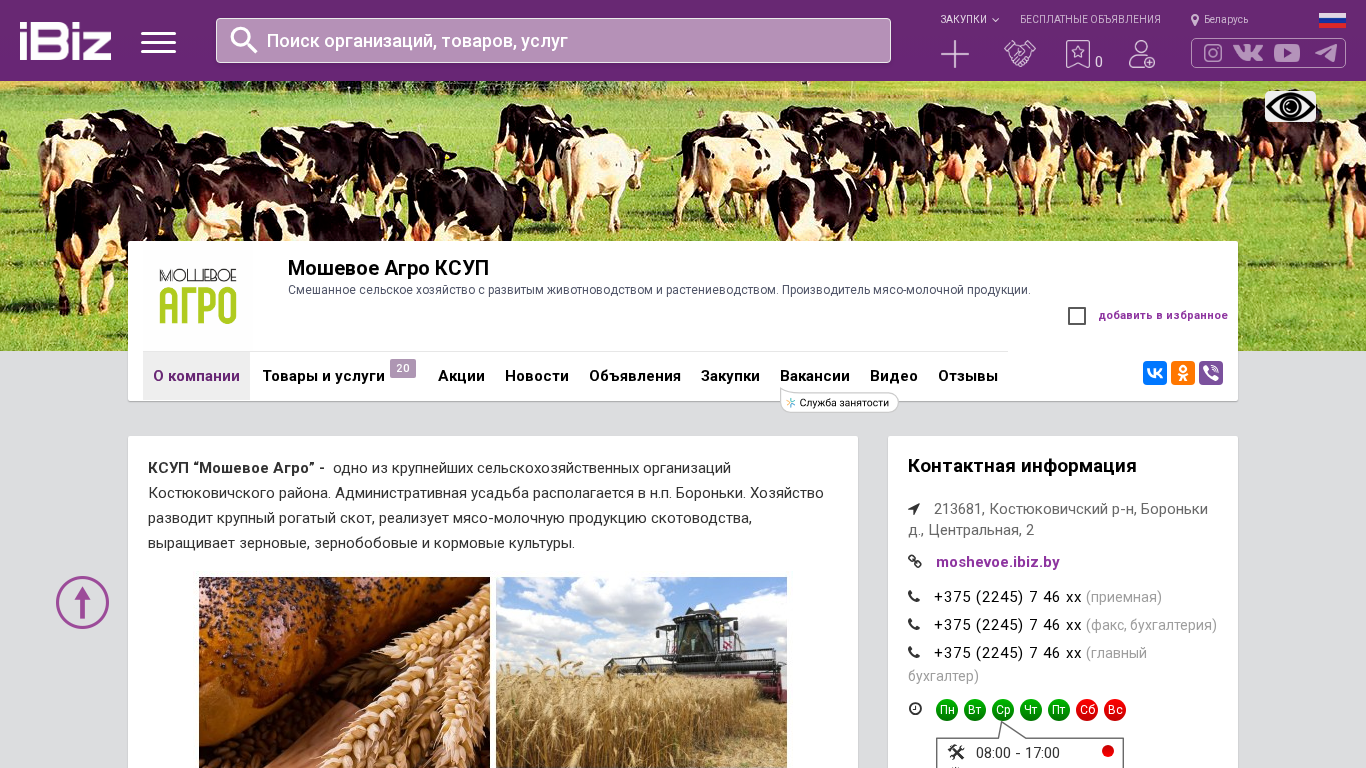Viewport: 1366px width, 768px height.
Task: Click the приемная phone number
Action: [x=1008, y=597]
